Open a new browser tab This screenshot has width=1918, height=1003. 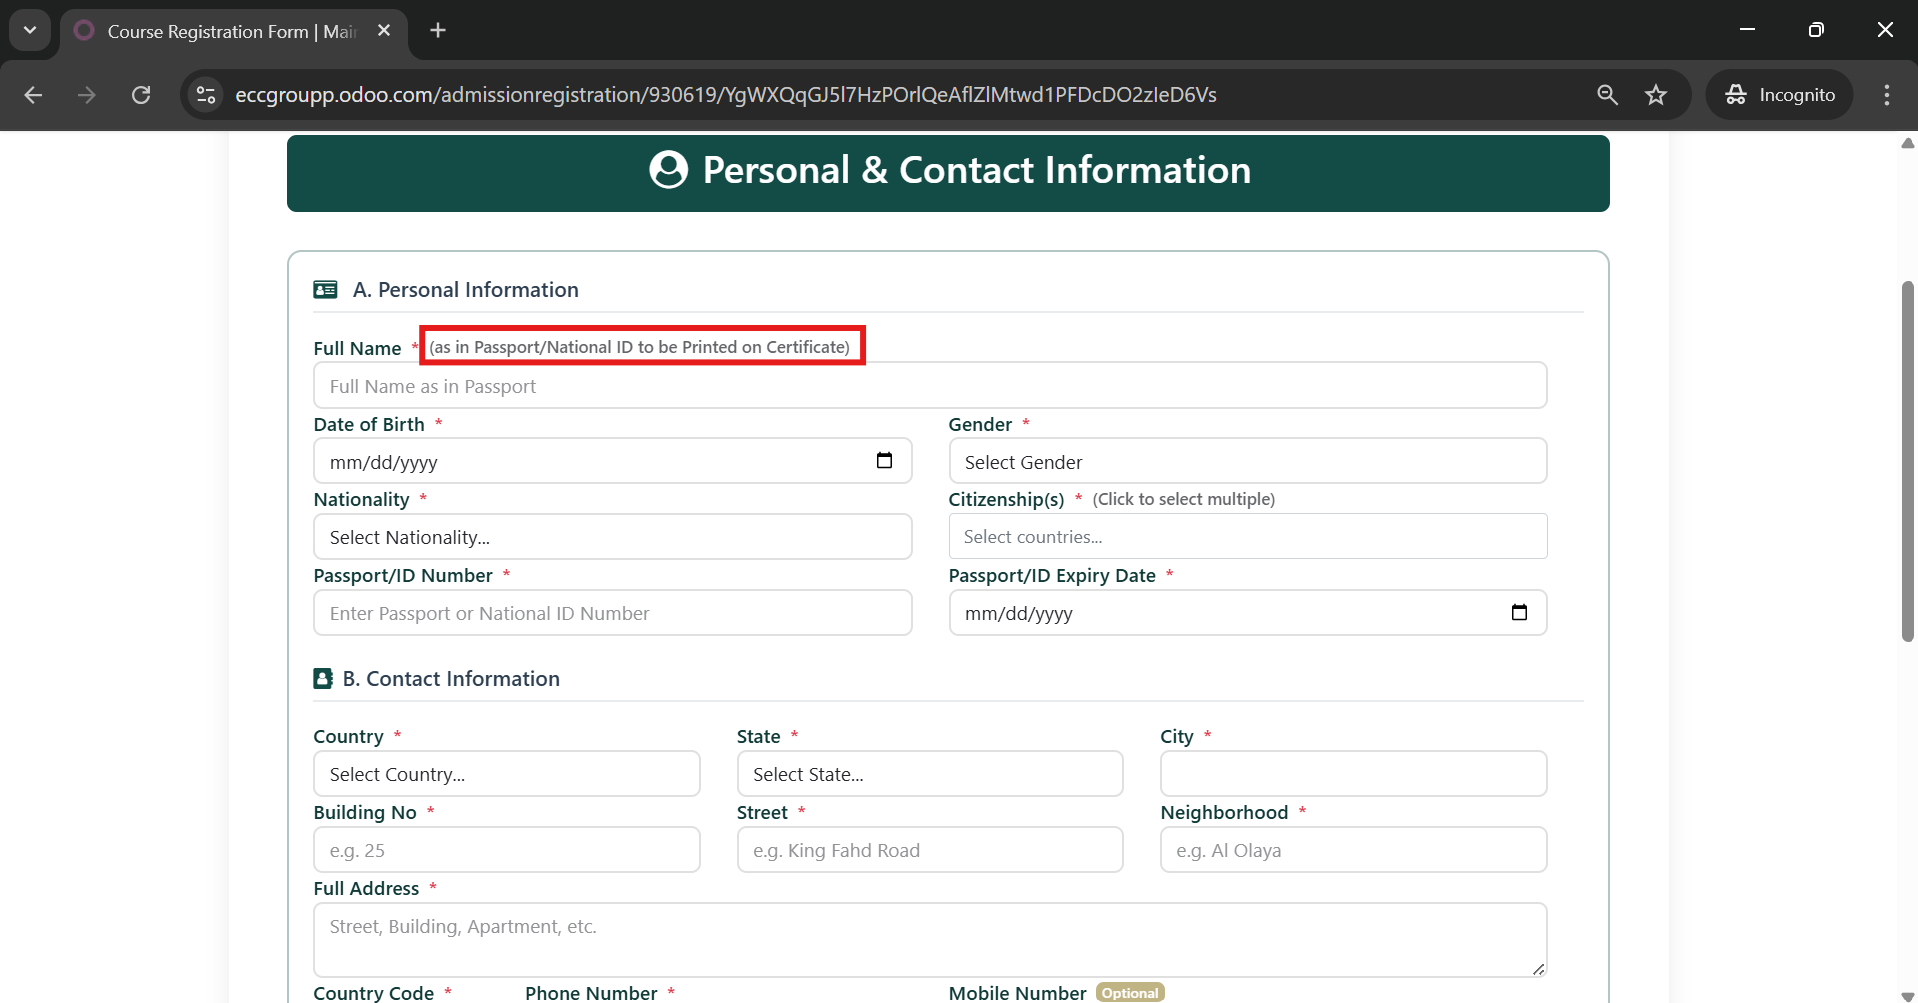coord(438,30)
